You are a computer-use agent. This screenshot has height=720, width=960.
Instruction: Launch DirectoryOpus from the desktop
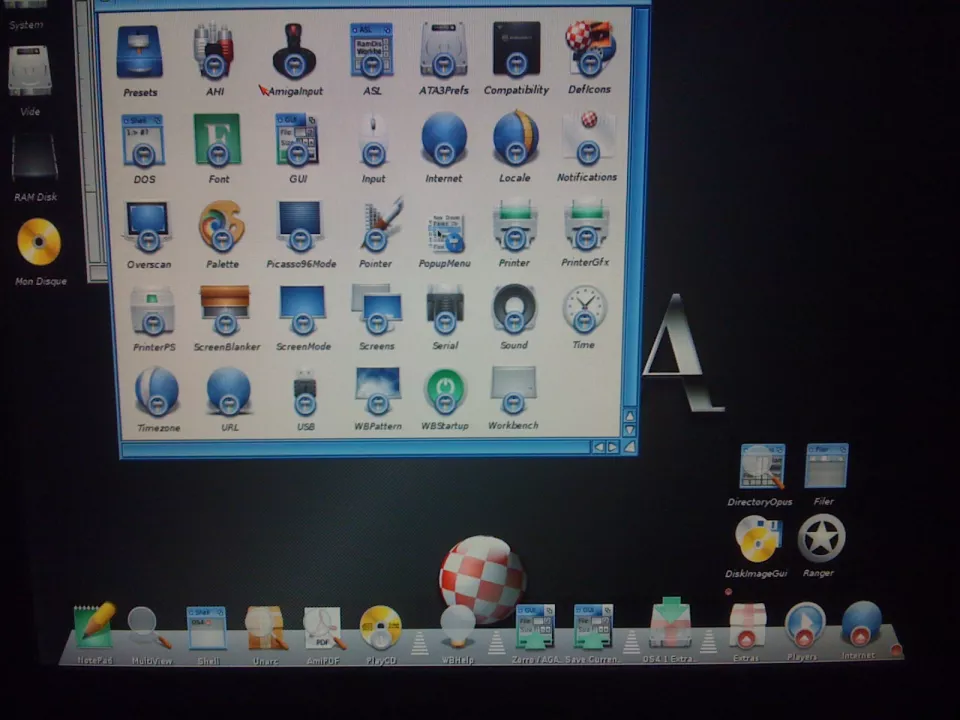pyautogui.click(x=761, y=469)
